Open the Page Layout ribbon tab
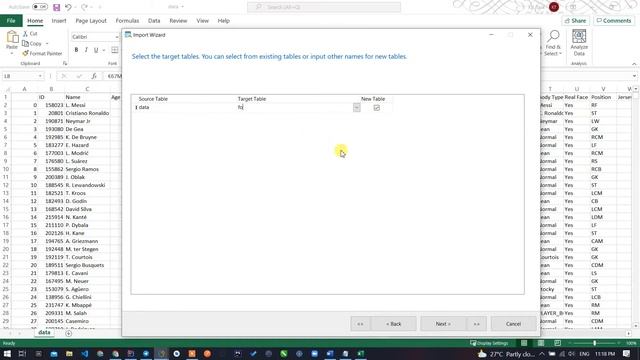Screen dimensions: 640x360 click(x=91, y=20)
